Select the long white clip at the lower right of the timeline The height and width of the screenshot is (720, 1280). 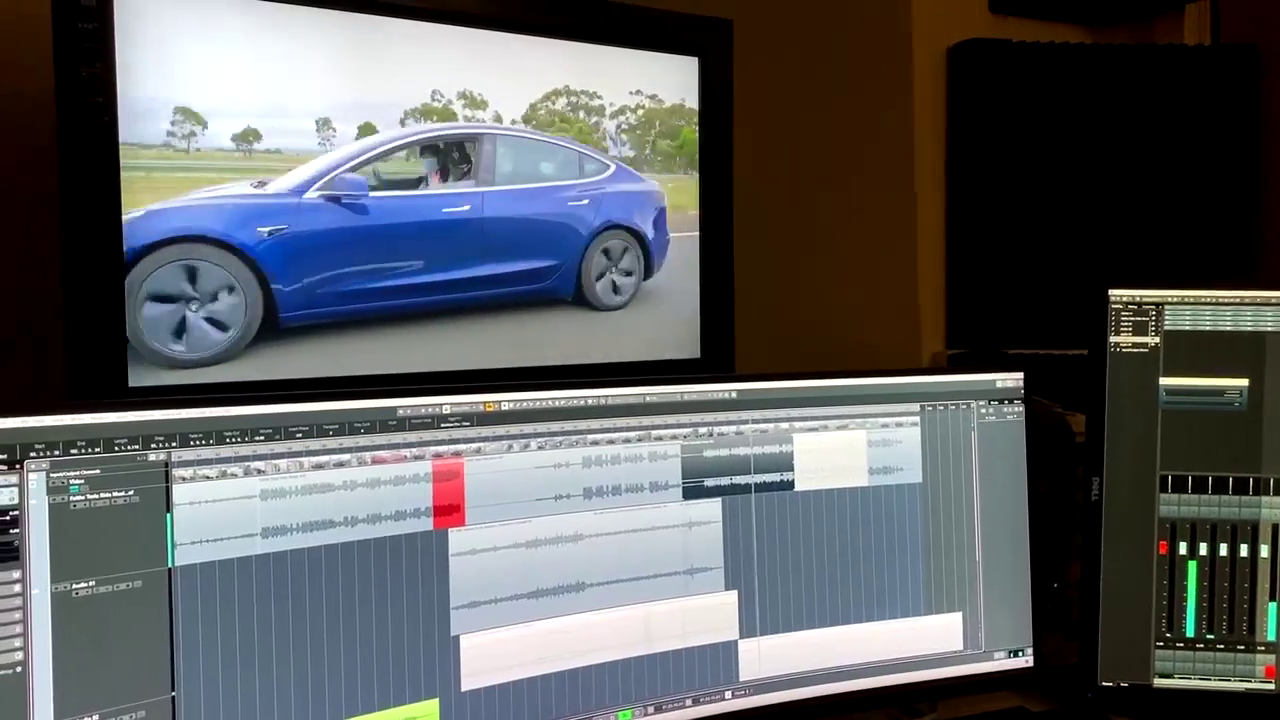coord(851,645)
